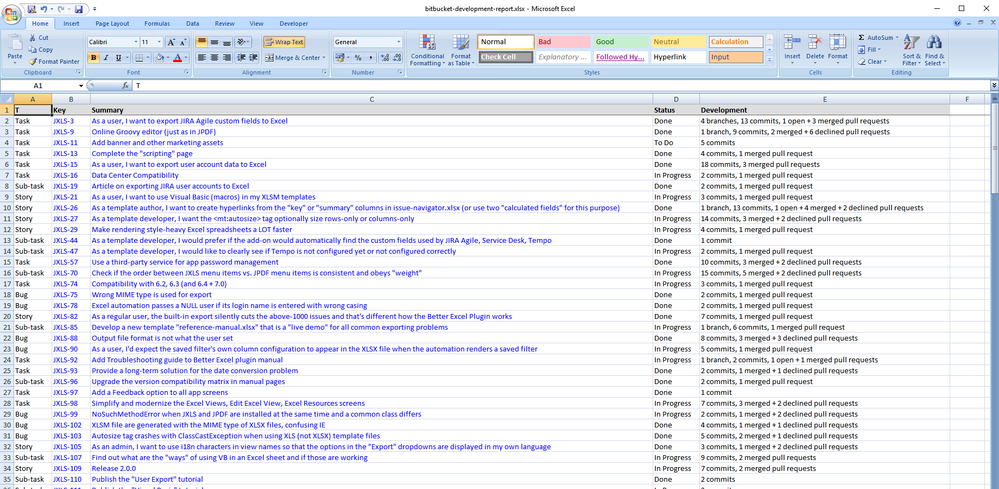Image resolution: width=999 pixels, height=489 pixels.
Task: Decrease the cell indent
Action: point(241,57)
